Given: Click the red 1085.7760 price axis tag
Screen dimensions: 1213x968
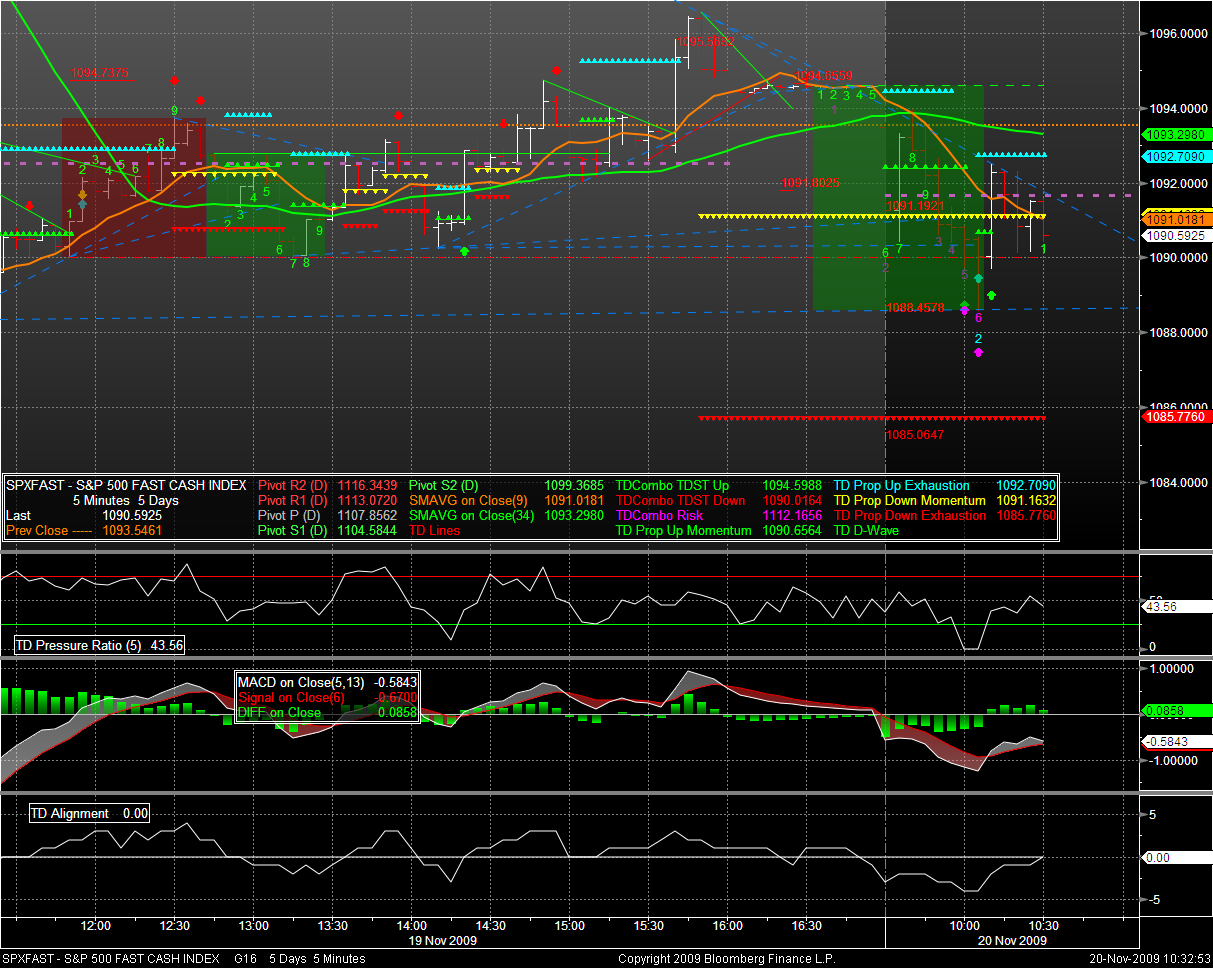Looking at the screenshot, I should click(x=1176, y=417).
